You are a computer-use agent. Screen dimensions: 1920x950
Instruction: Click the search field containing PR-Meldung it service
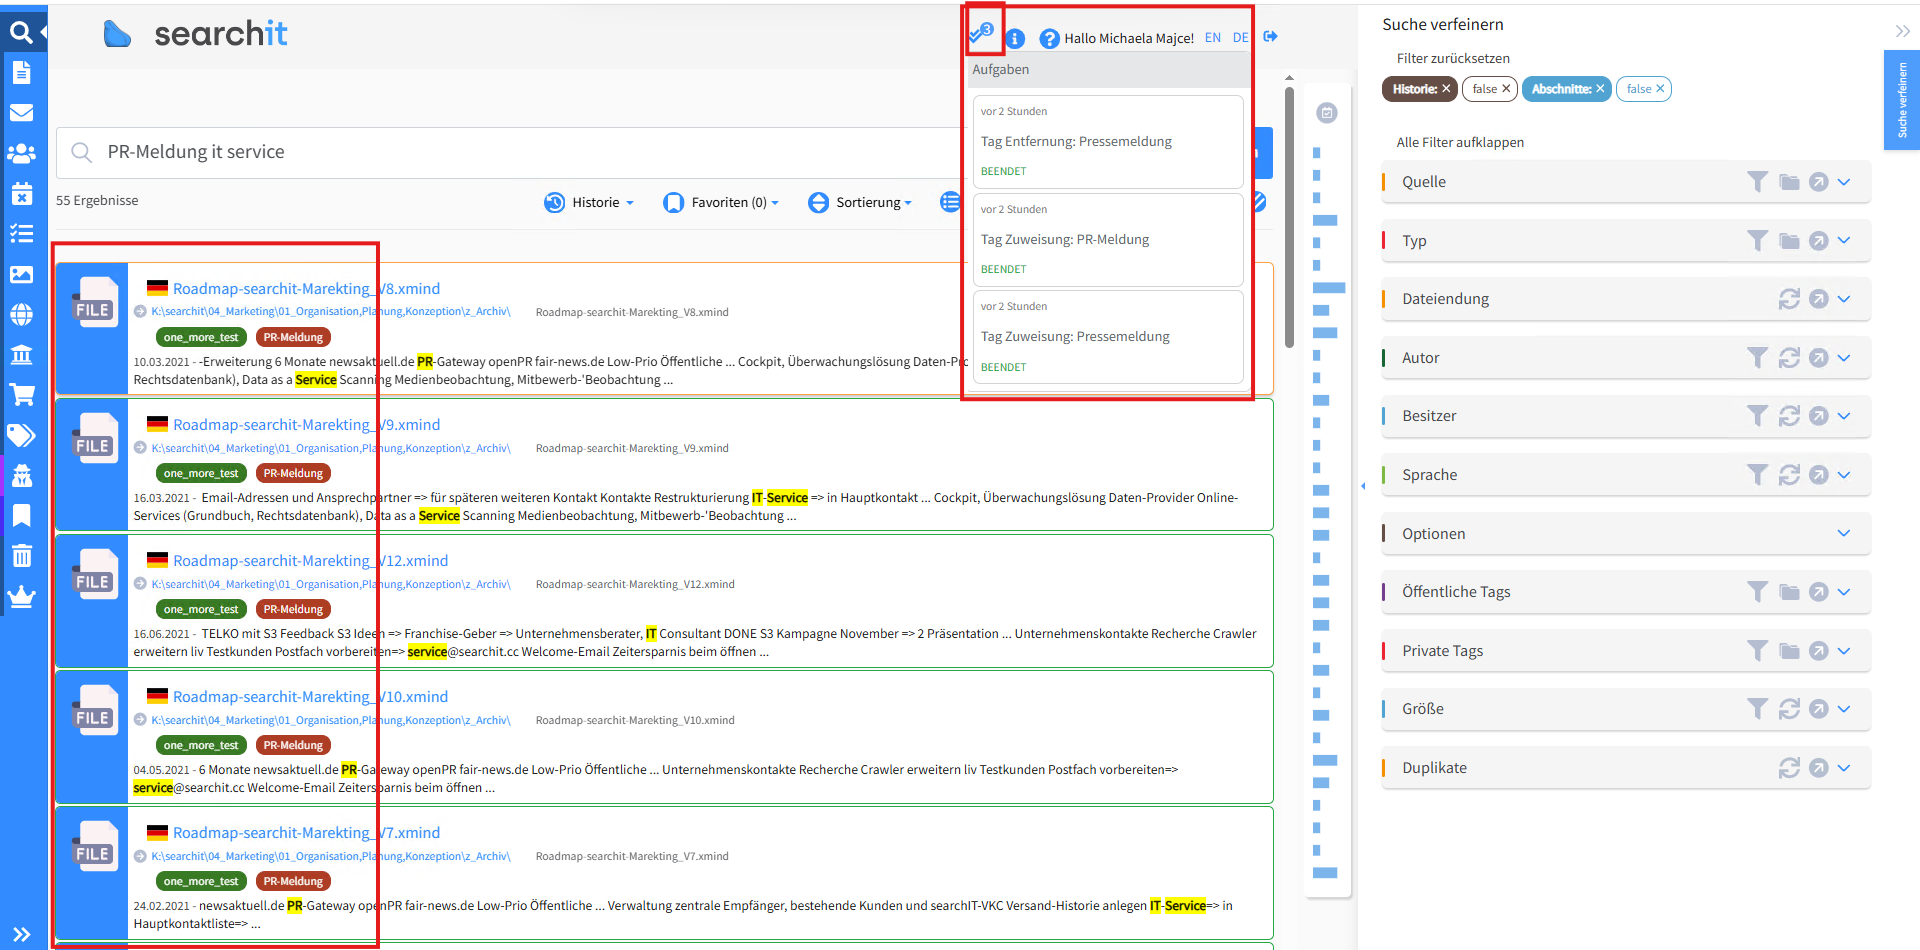pyautogui.click(x=500, y=152)
